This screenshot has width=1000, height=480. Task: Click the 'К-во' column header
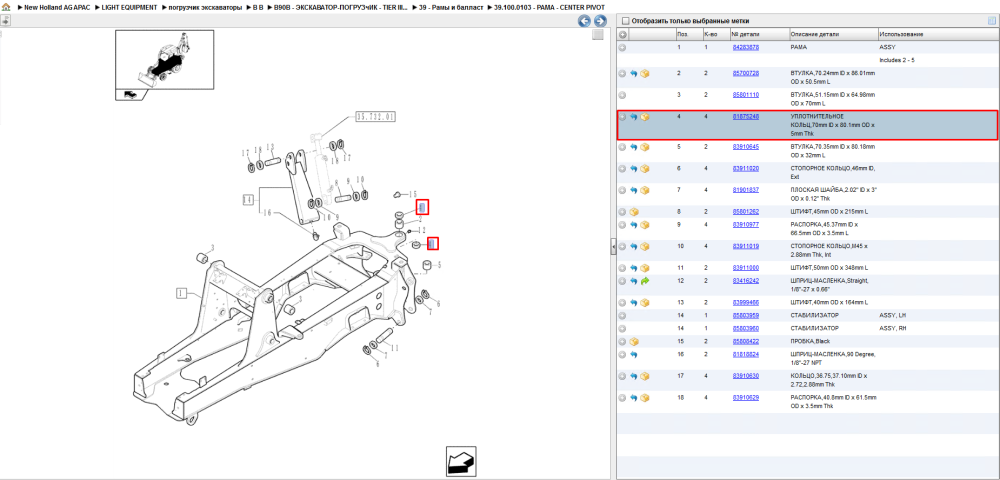coord(715,34)
